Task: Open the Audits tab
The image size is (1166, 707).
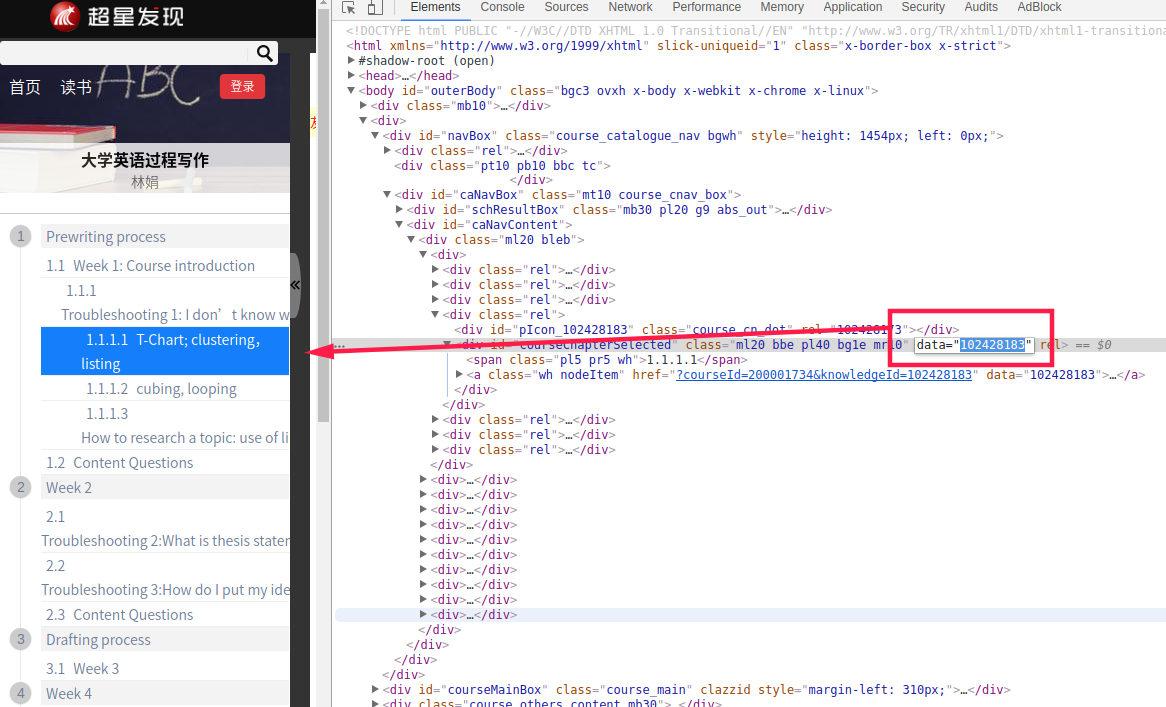Action: tap(981, 7)
